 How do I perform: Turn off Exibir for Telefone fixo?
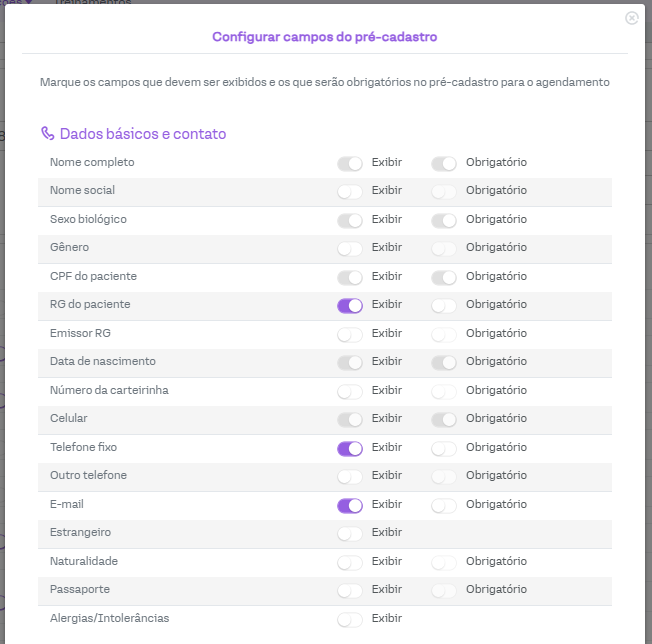[x=350, y=448]
